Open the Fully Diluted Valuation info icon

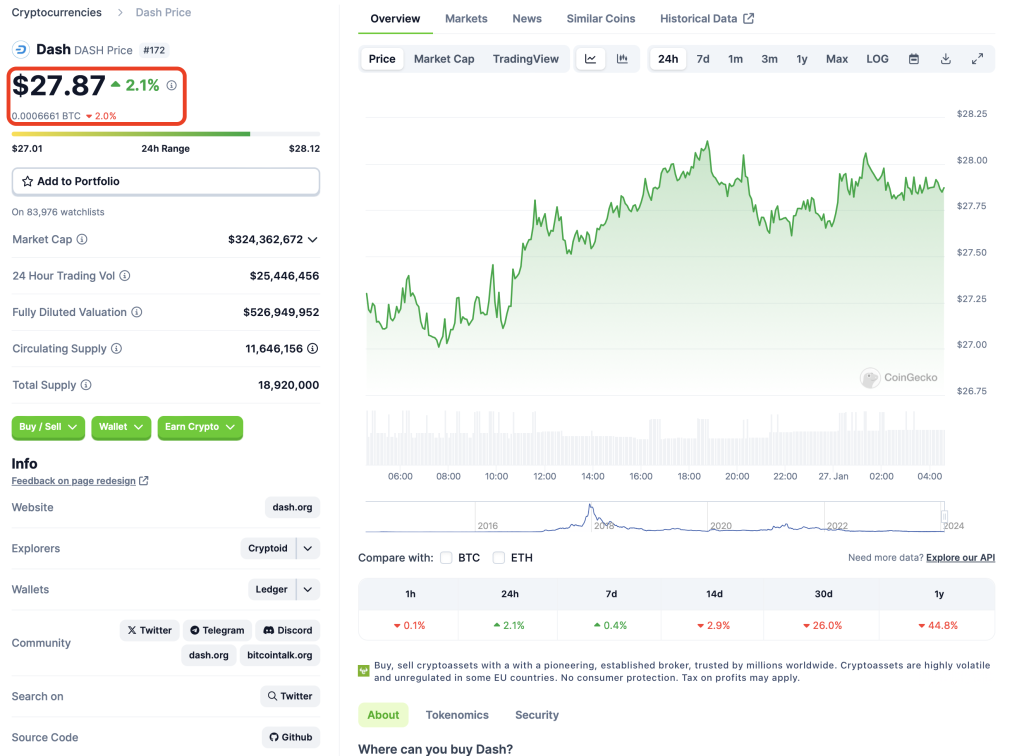pos(136,313)
